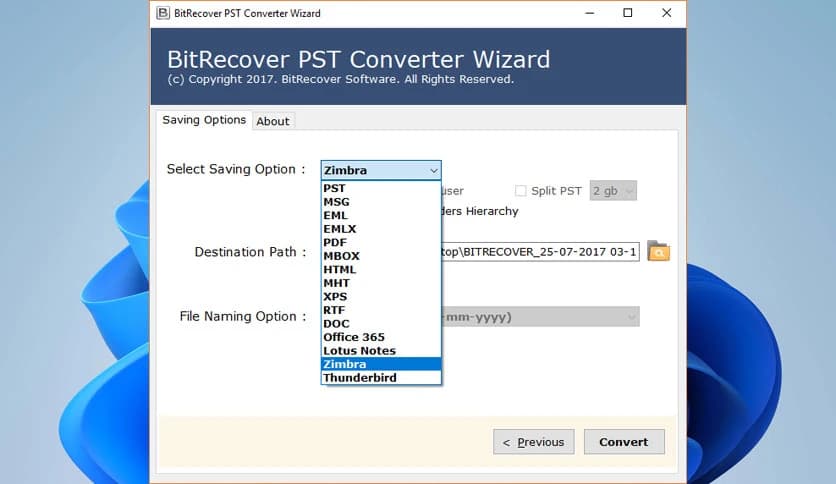The width and height of the screenshot is (836, 484).
Task: Choose MSG from the saving list
Action: (381, 202)
